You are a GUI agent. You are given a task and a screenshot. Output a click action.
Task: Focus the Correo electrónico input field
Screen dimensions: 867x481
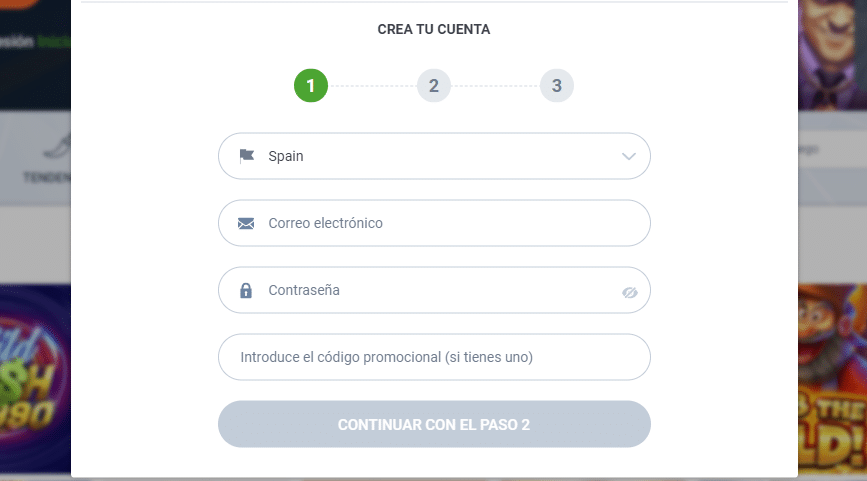(434, 223)
